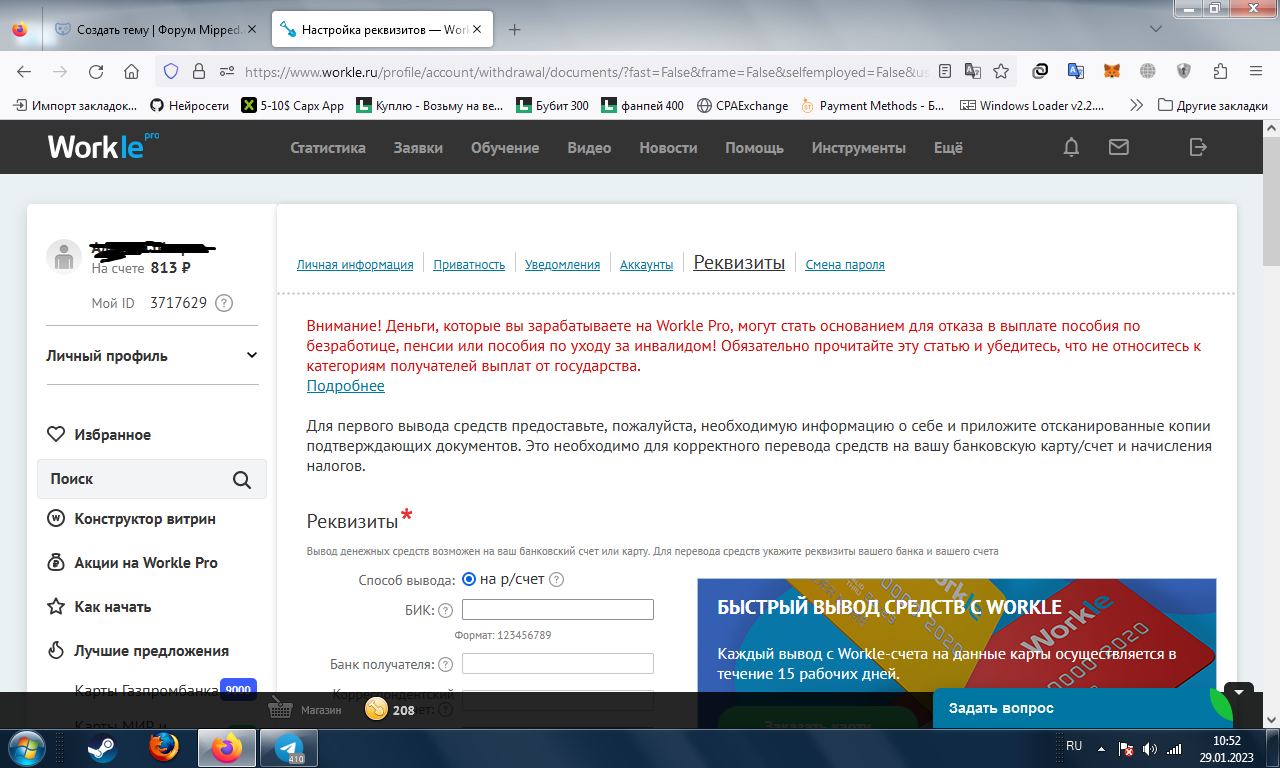This screenshot has width=1280, height=768.
Task: Click the shield extension icon
Action: (x=1184, y=72)
